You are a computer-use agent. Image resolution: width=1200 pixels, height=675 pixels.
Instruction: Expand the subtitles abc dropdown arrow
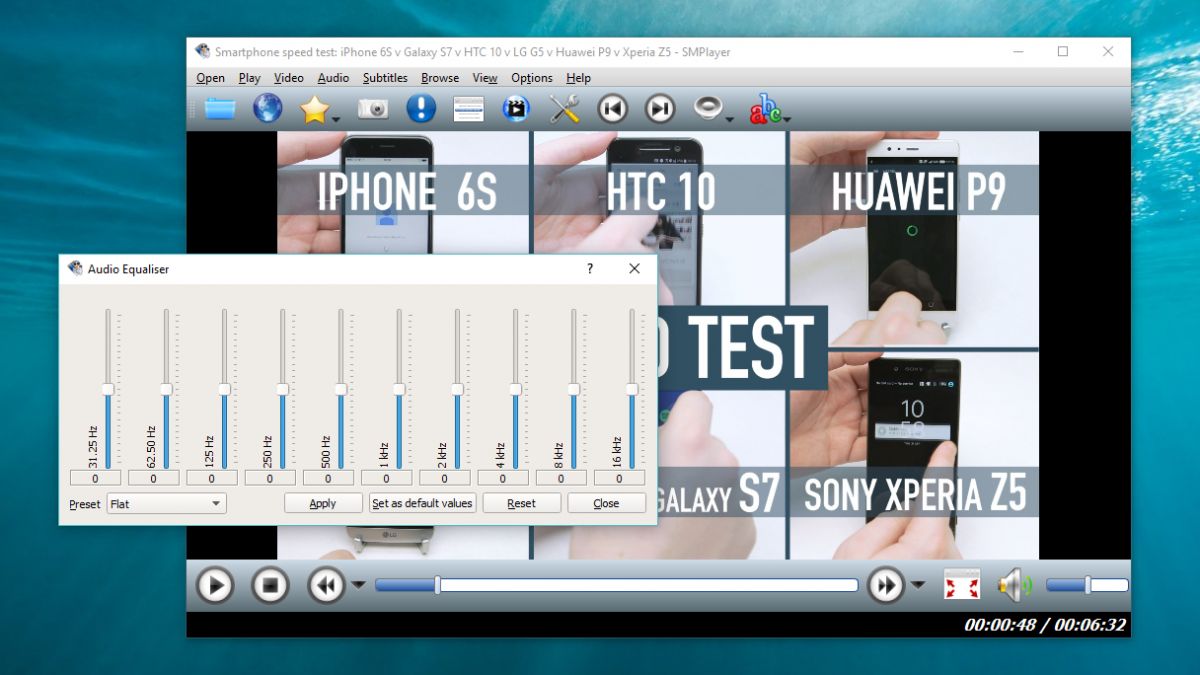pyautogui.click(x=788, y=118)
